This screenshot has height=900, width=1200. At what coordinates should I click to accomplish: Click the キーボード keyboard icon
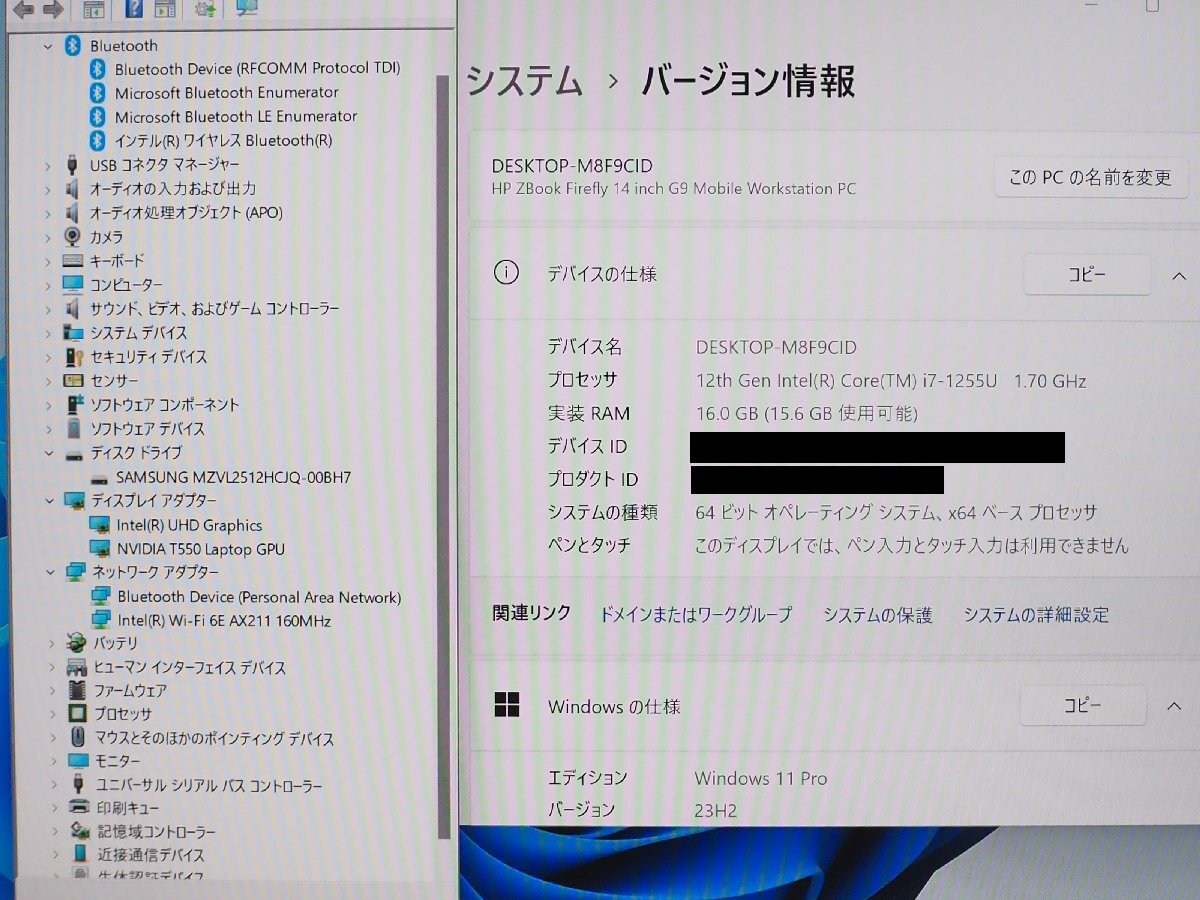pyautogui.click(x=73, y=261)
